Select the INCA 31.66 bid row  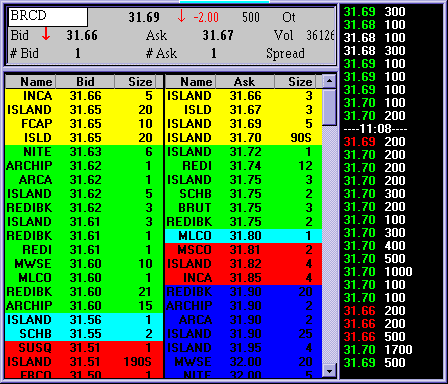84,96
